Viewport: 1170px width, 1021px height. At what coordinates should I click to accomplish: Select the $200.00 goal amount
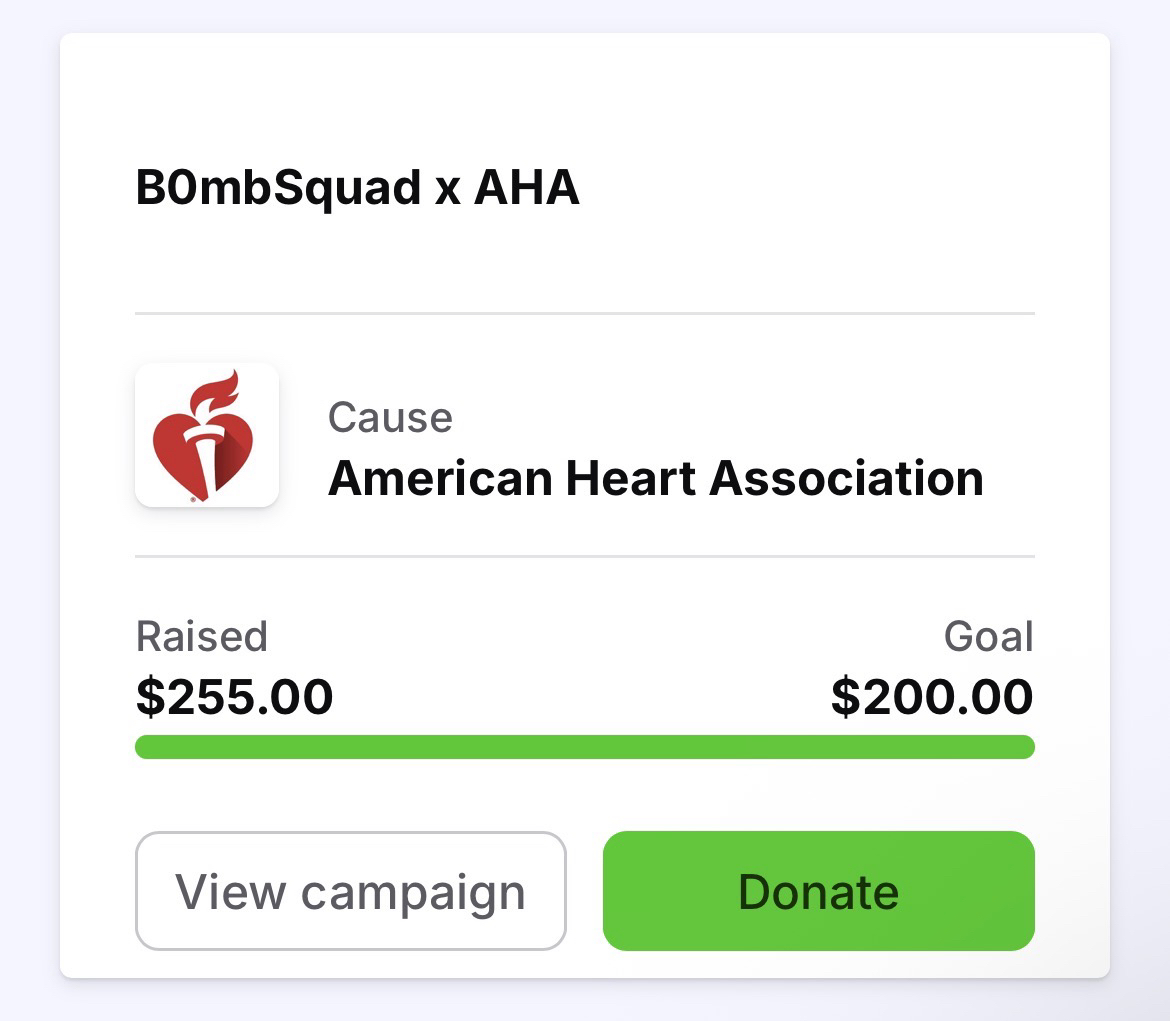(x=932, y=696)
